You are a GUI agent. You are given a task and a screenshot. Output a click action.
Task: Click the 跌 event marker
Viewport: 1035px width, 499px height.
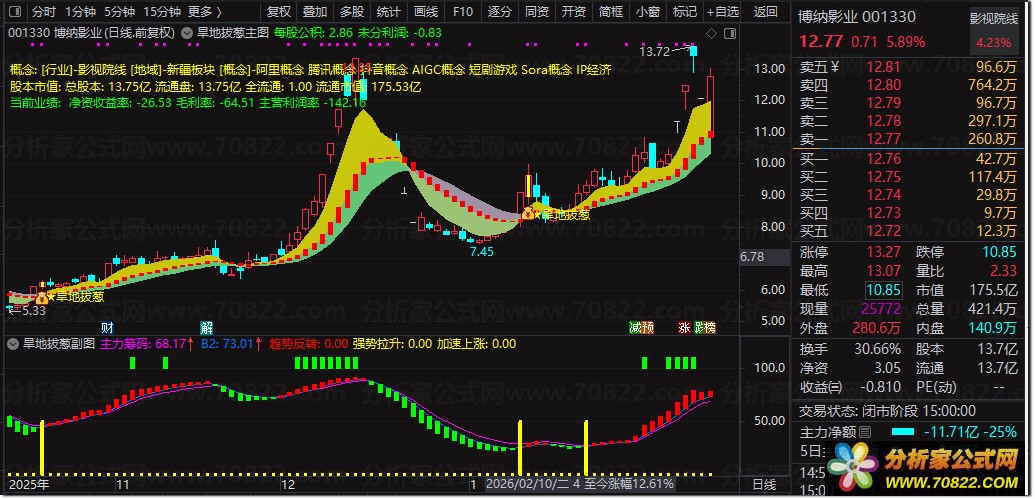click(x=699, y=327)
